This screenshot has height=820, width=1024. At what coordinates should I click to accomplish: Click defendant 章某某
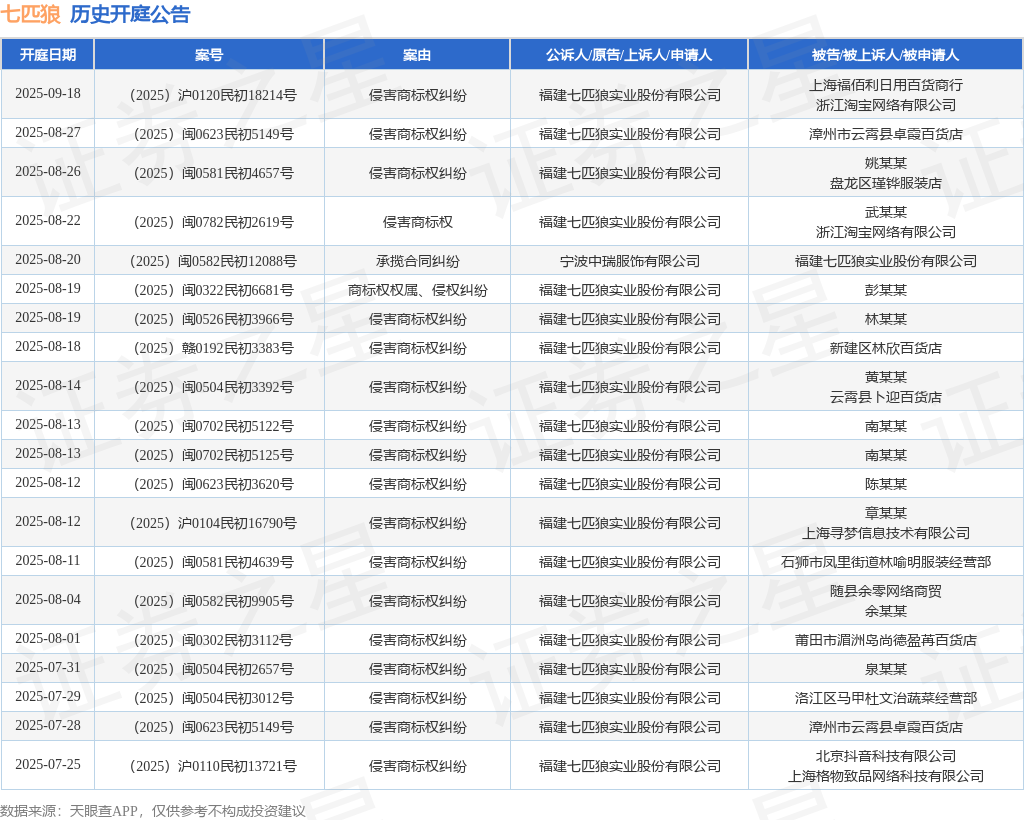pos(886,513)
